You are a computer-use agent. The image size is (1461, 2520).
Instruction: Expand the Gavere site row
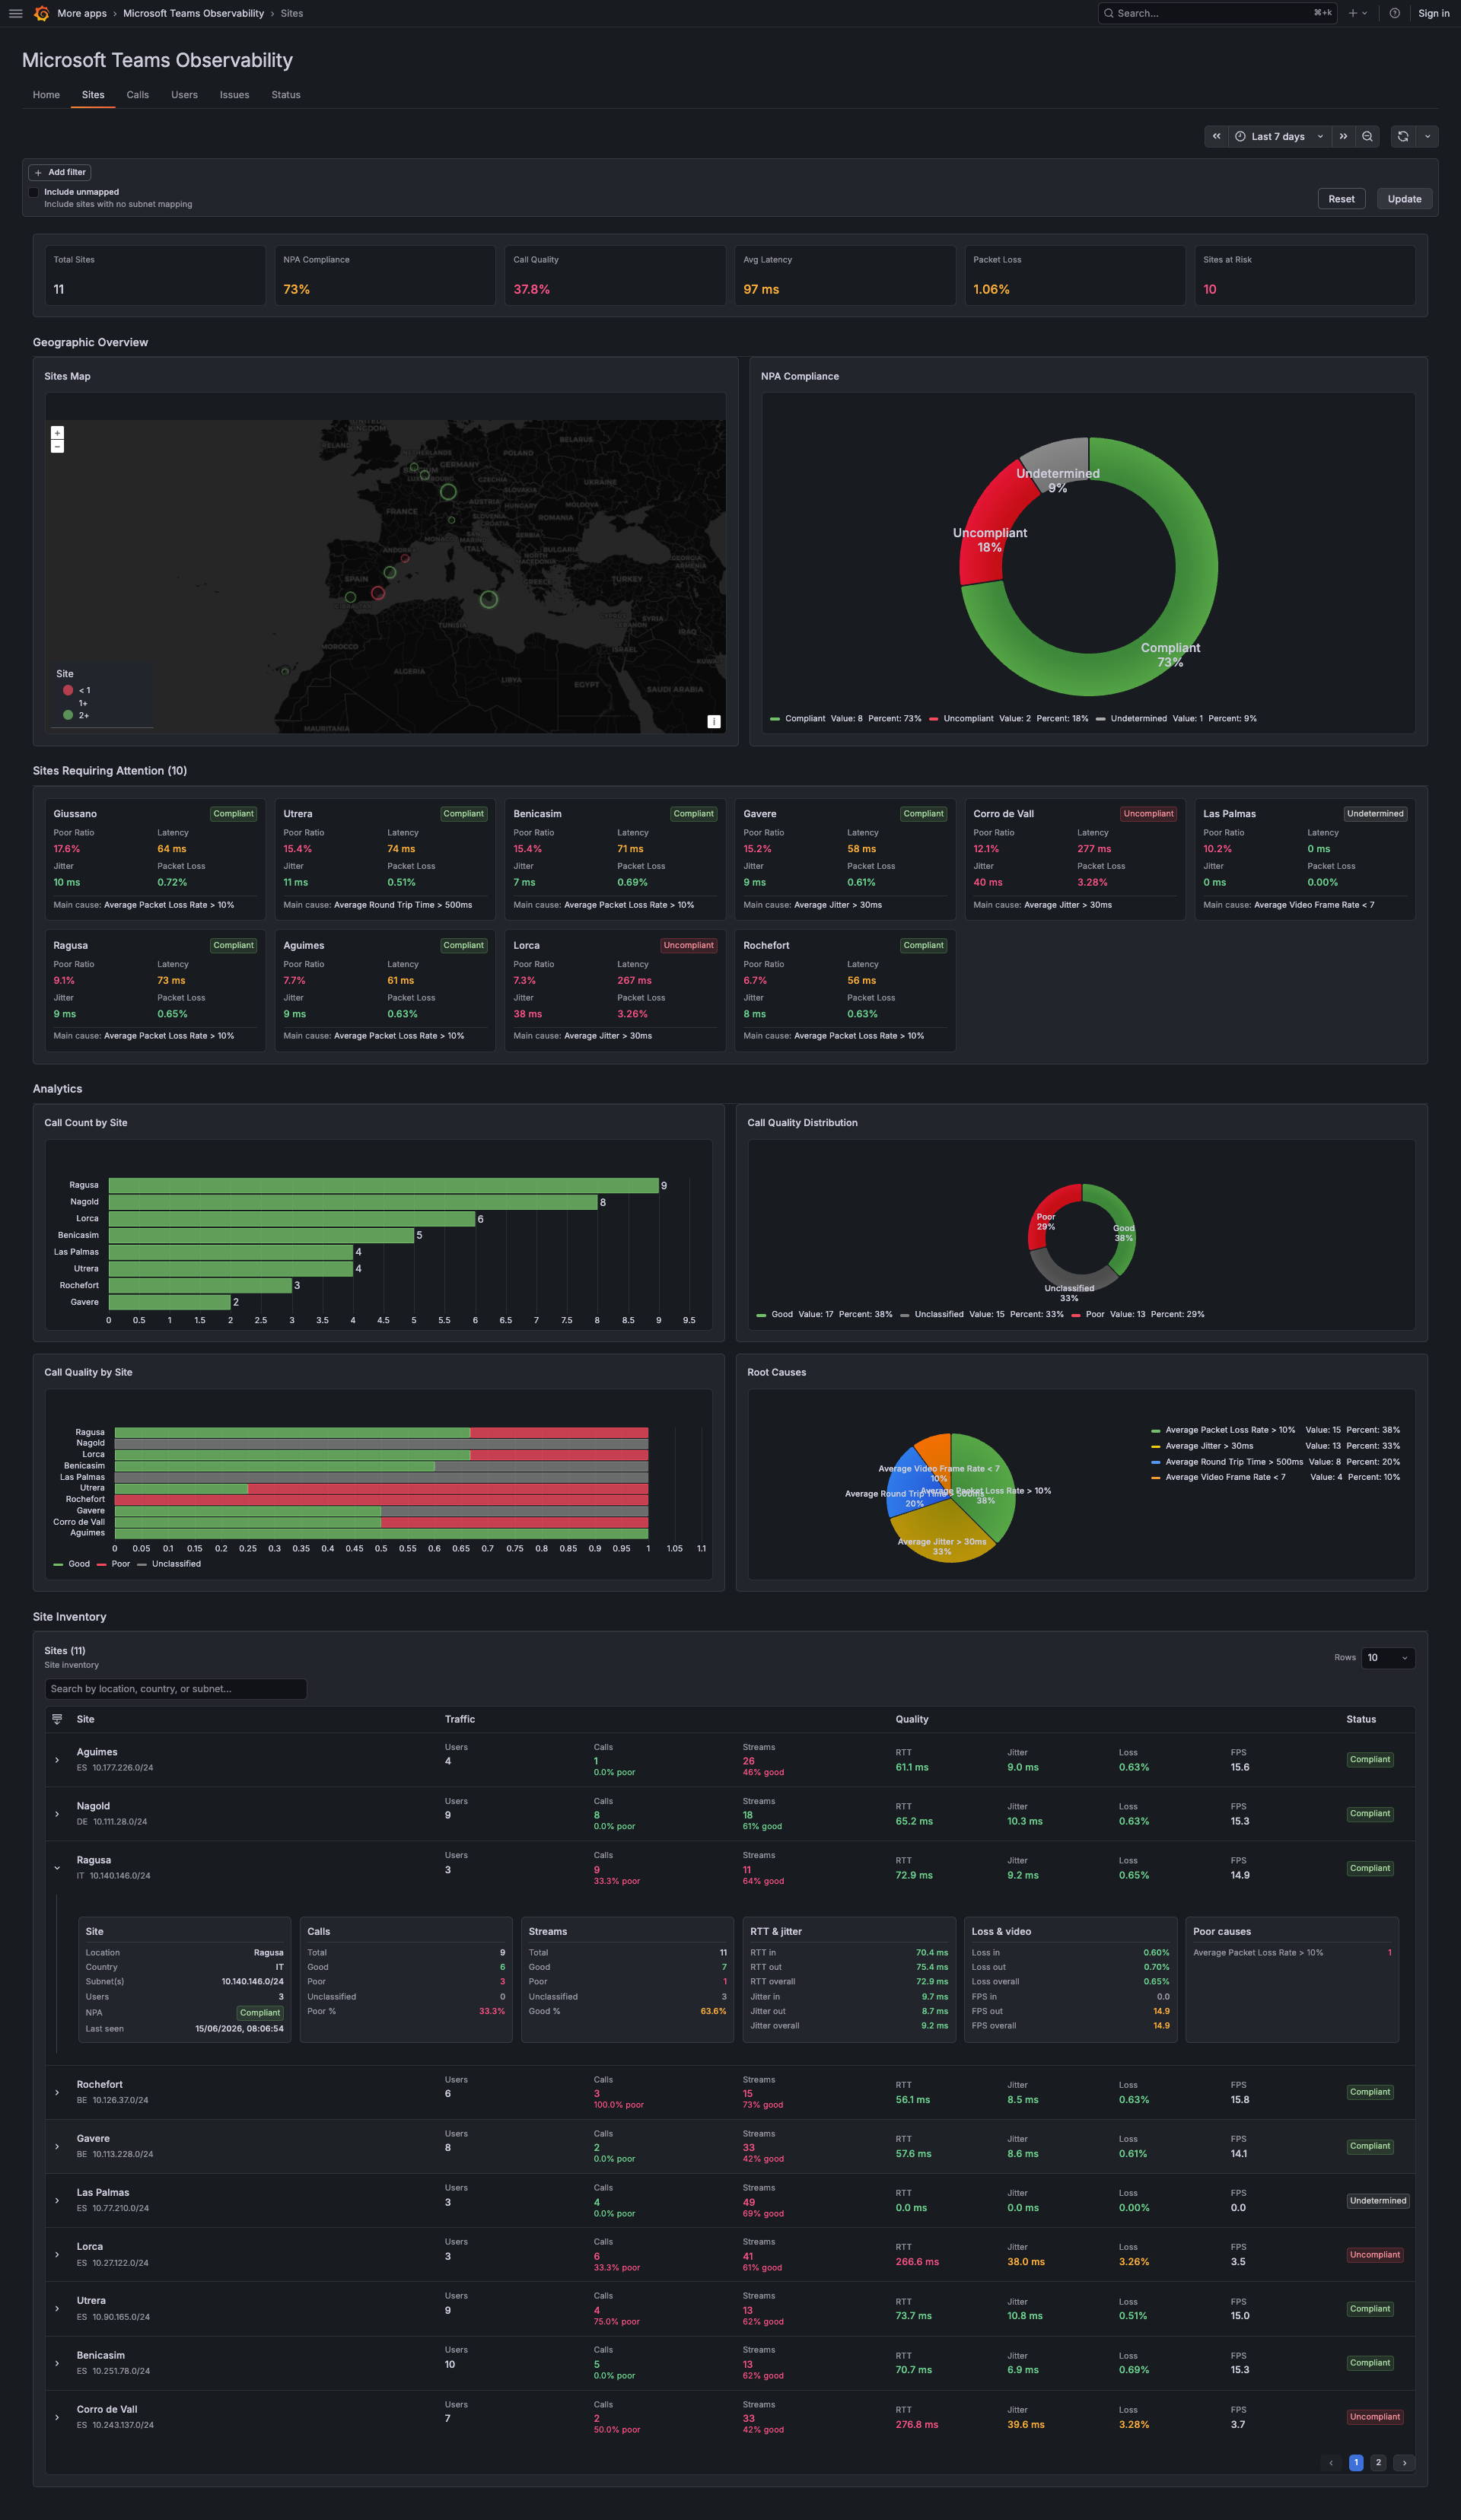point(57,2146)
